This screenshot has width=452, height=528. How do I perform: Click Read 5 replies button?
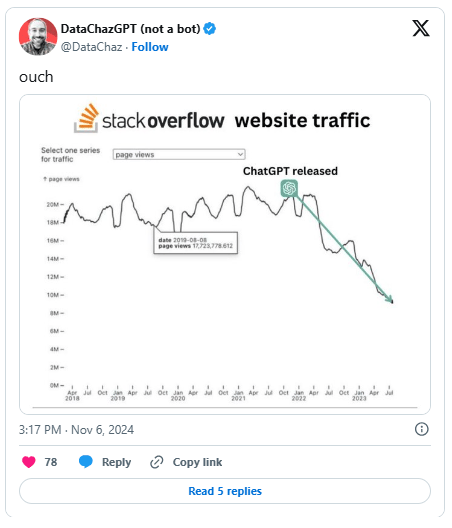click(x=225, y=491)
